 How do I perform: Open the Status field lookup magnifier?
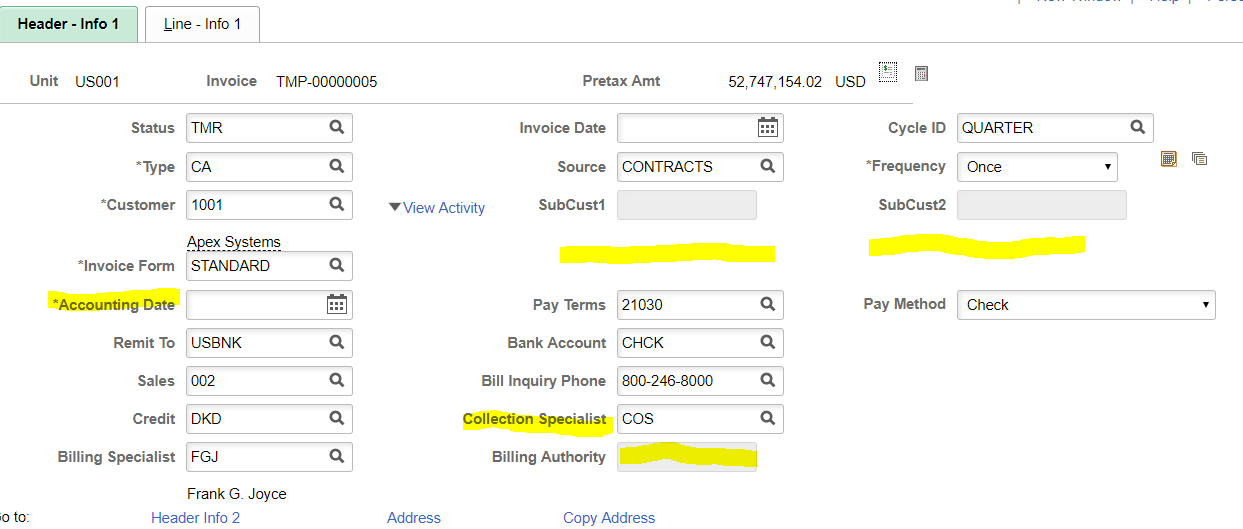tap(337, 128)
